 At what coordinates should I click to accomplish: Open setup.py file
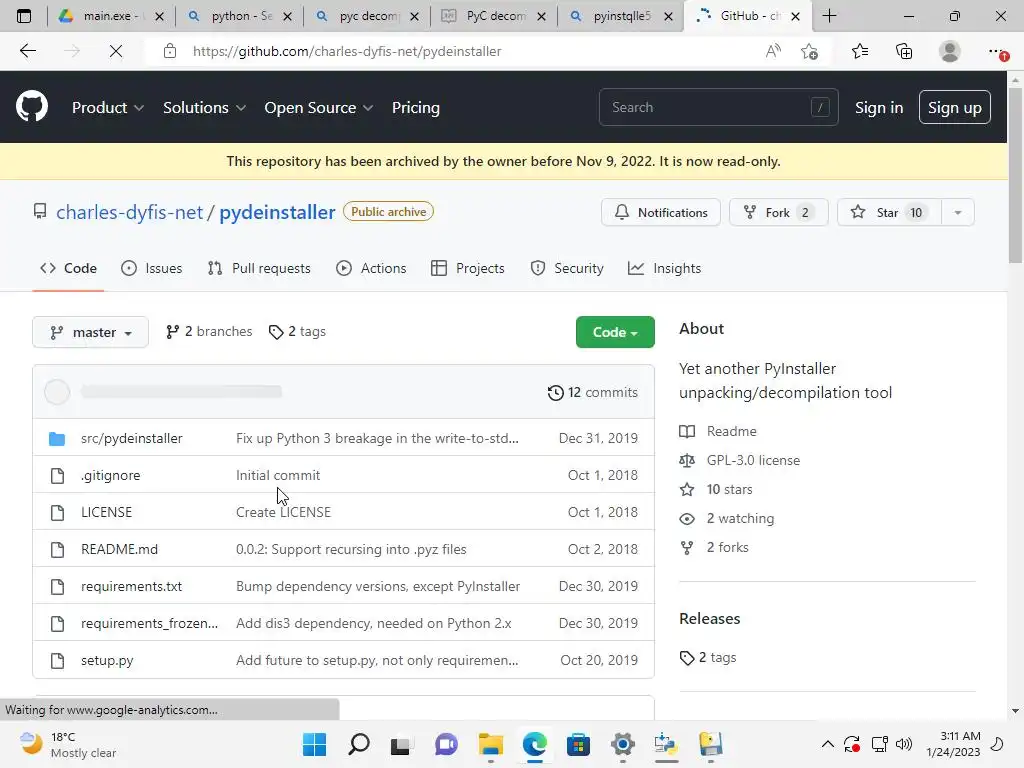coord(107,660)
